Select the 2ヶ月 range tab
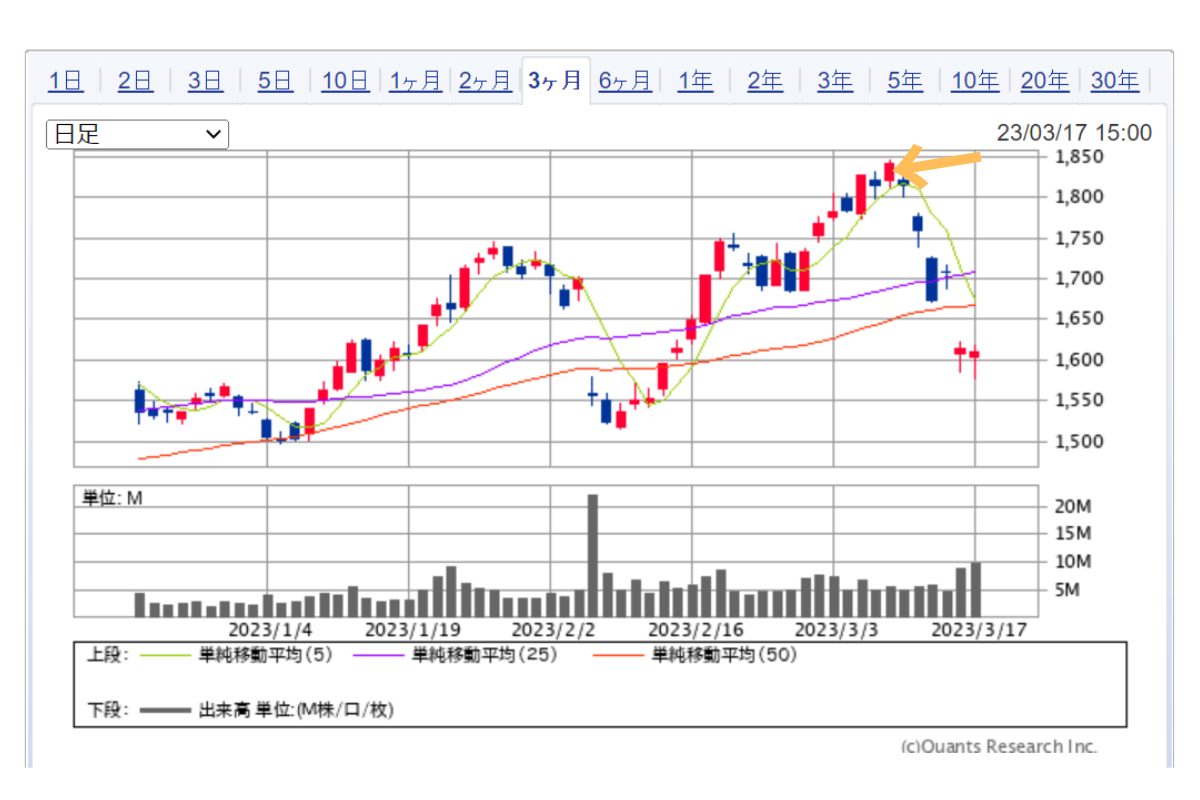1200x800 pixels. tap(485, 81)
